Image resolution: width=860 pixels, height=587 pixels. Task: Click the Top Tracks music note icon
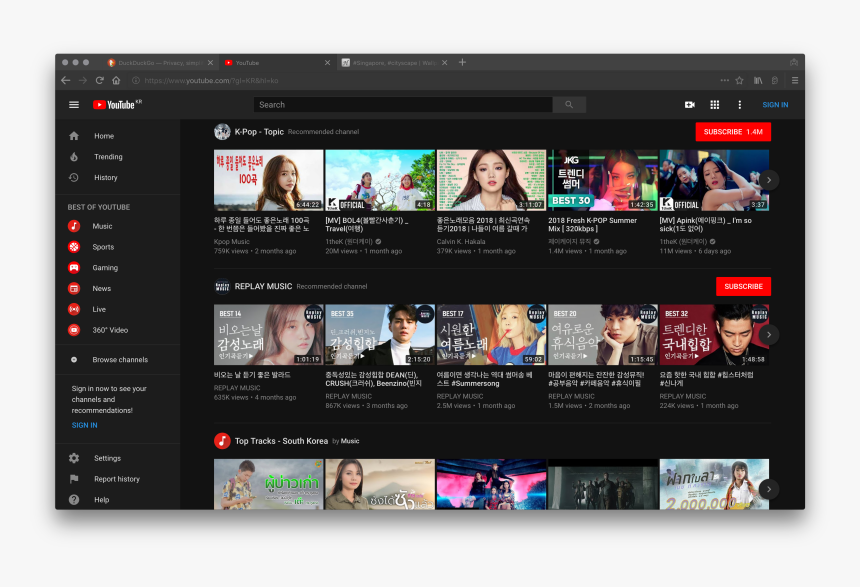pos(222,441)
